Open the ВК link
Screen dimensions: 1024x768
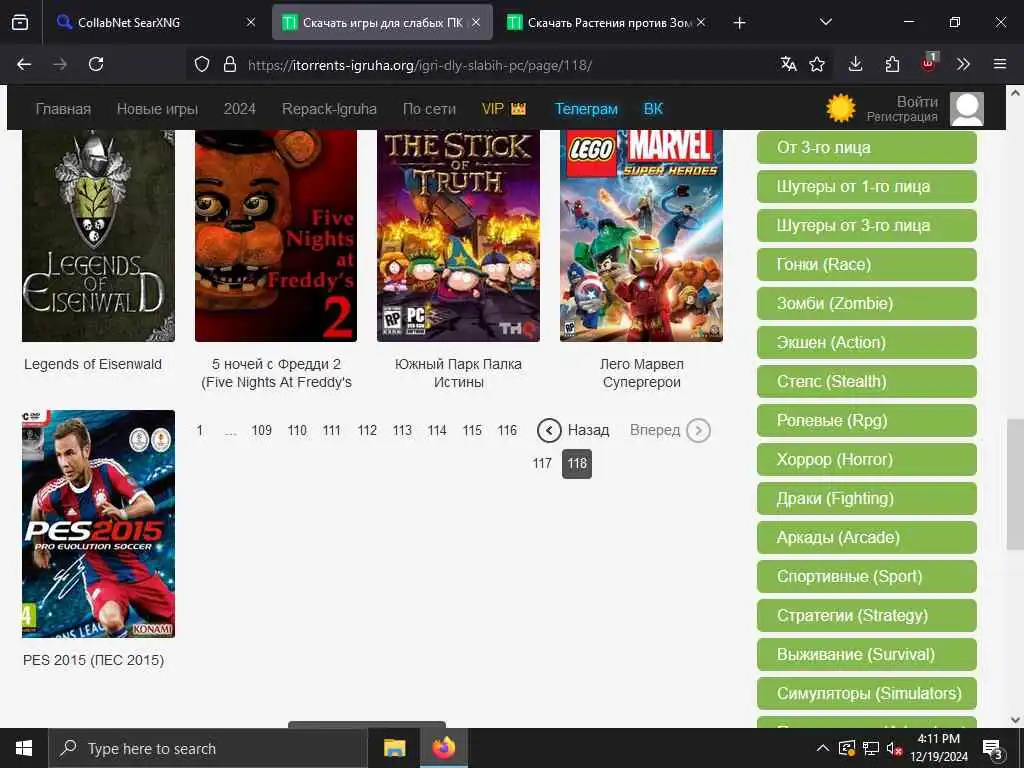coord(653,109)
